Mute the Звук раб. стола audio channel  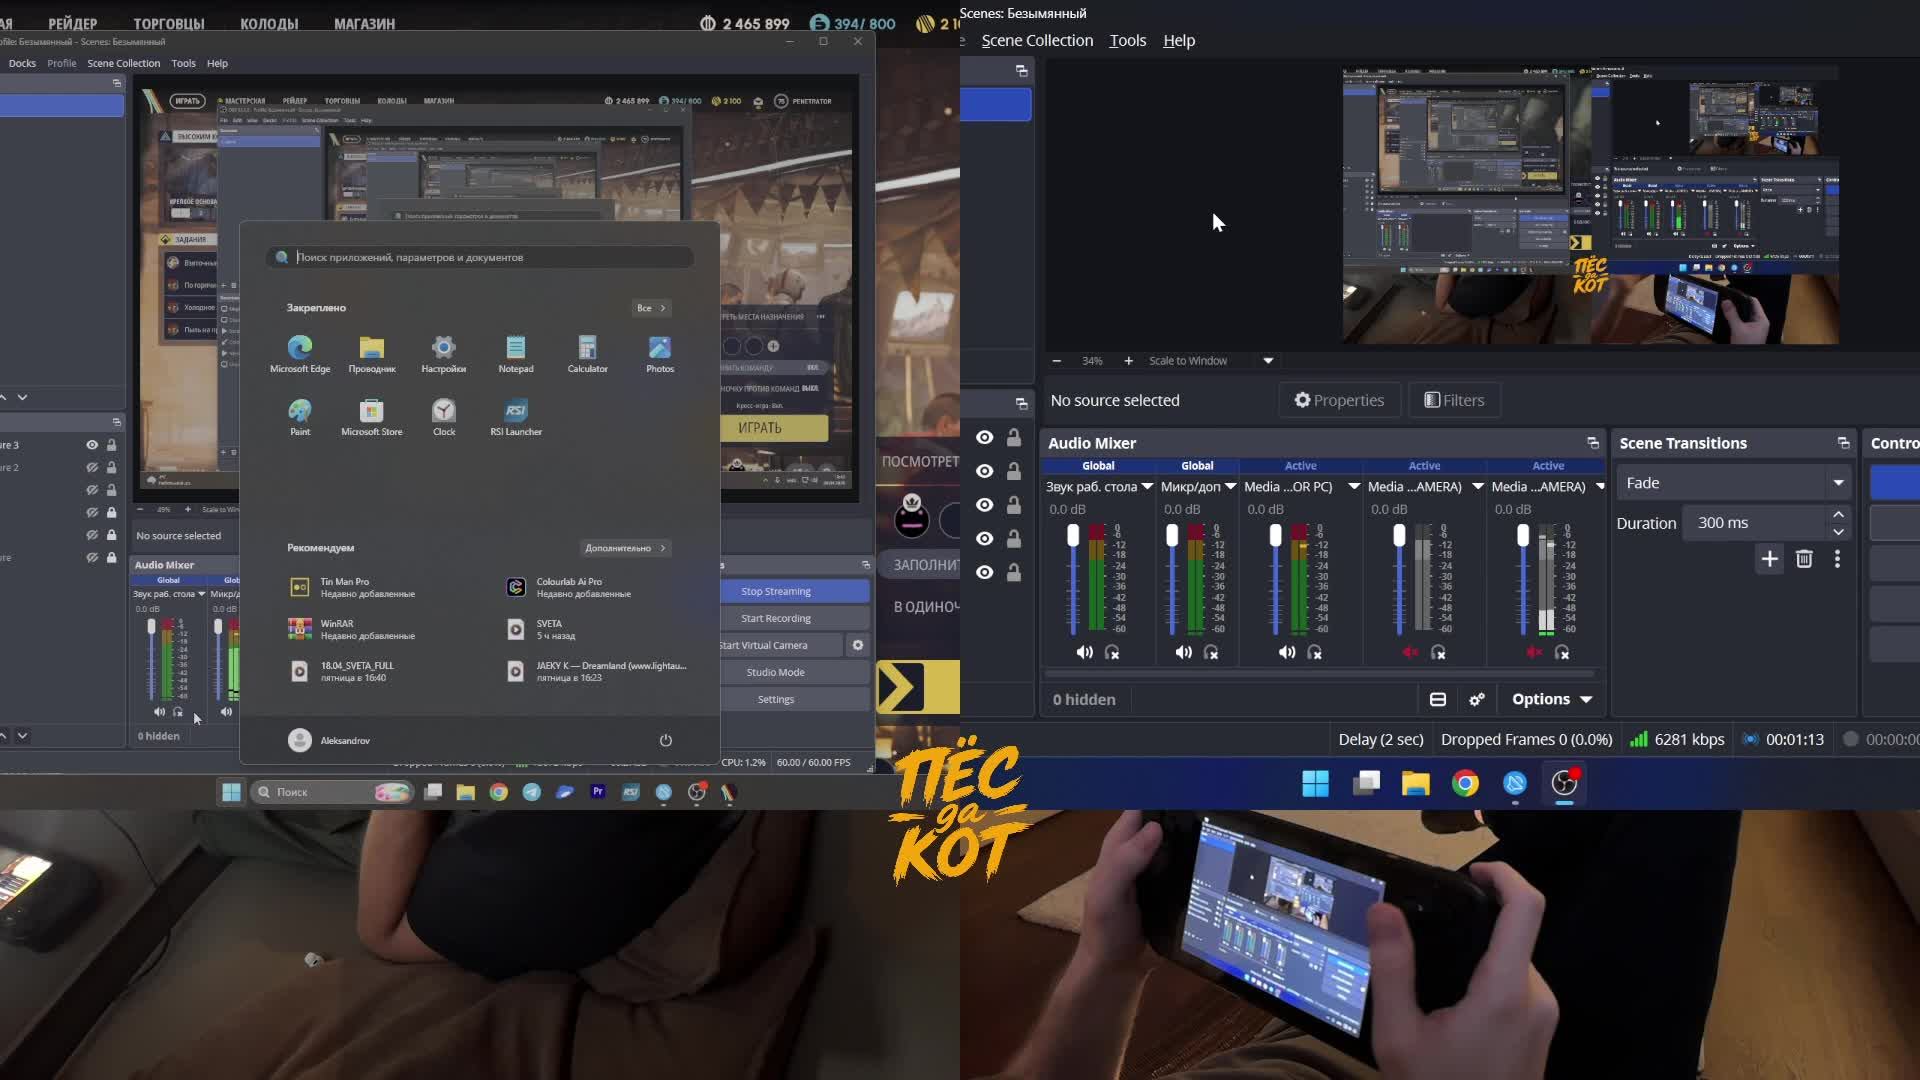tap(1085, 652)
